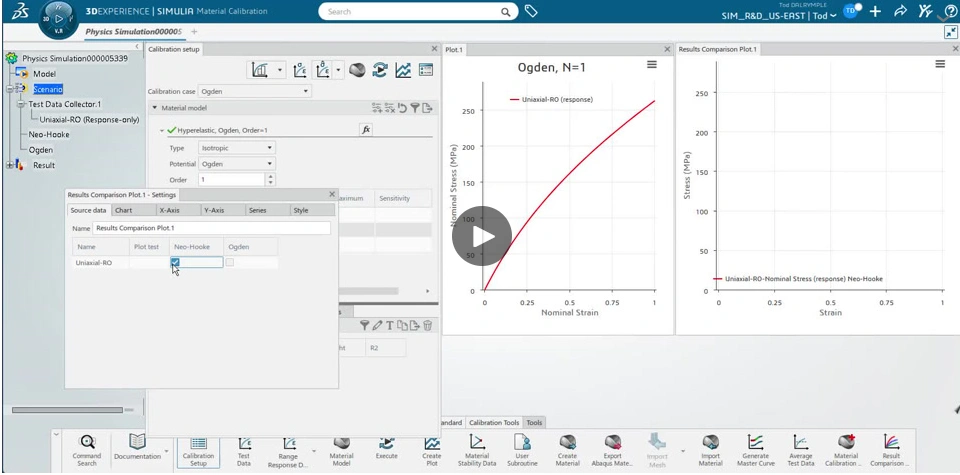Select Neo-Hooke in the tree
960x475 pixels.
click(49, 135)
